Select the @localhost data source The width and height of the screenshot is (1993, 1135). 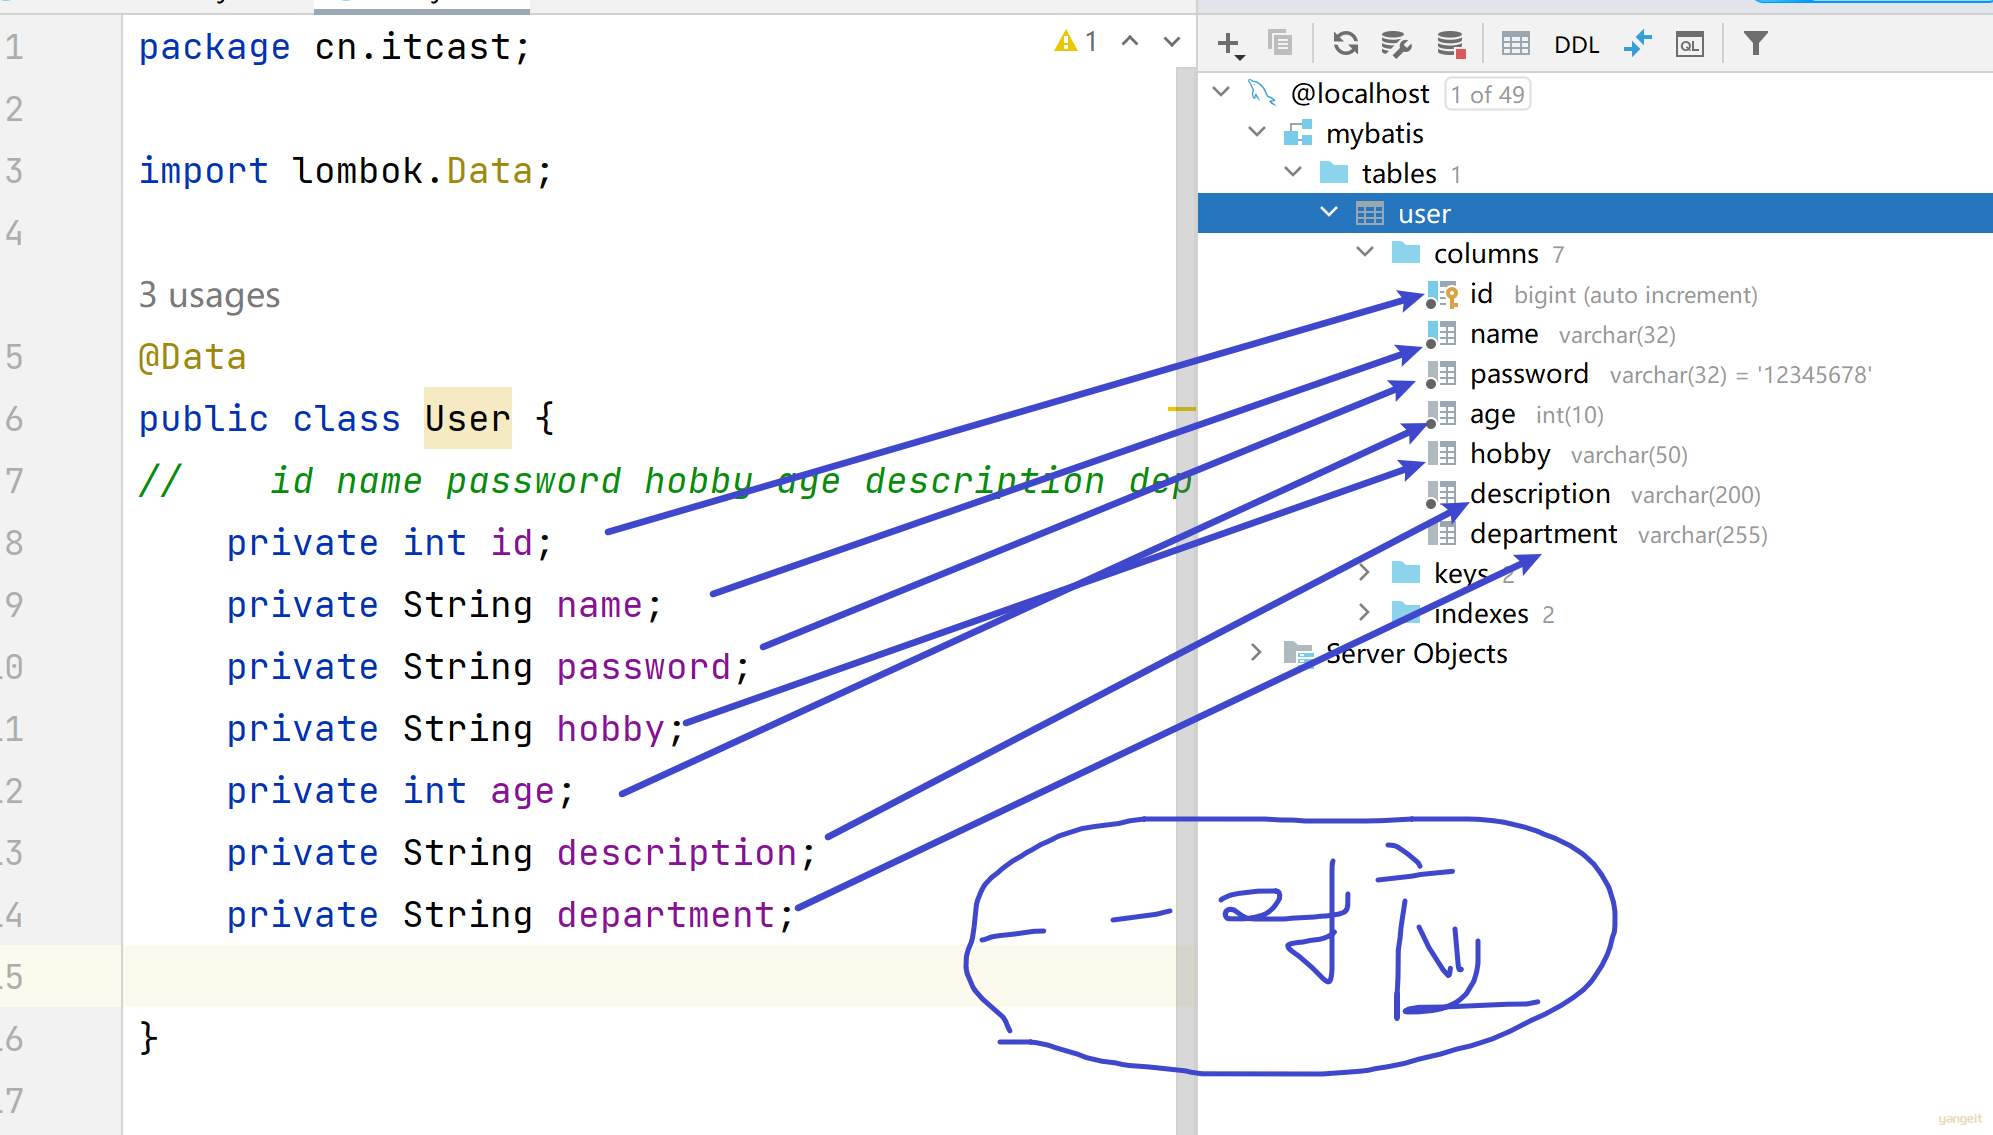pos(1360,94)
